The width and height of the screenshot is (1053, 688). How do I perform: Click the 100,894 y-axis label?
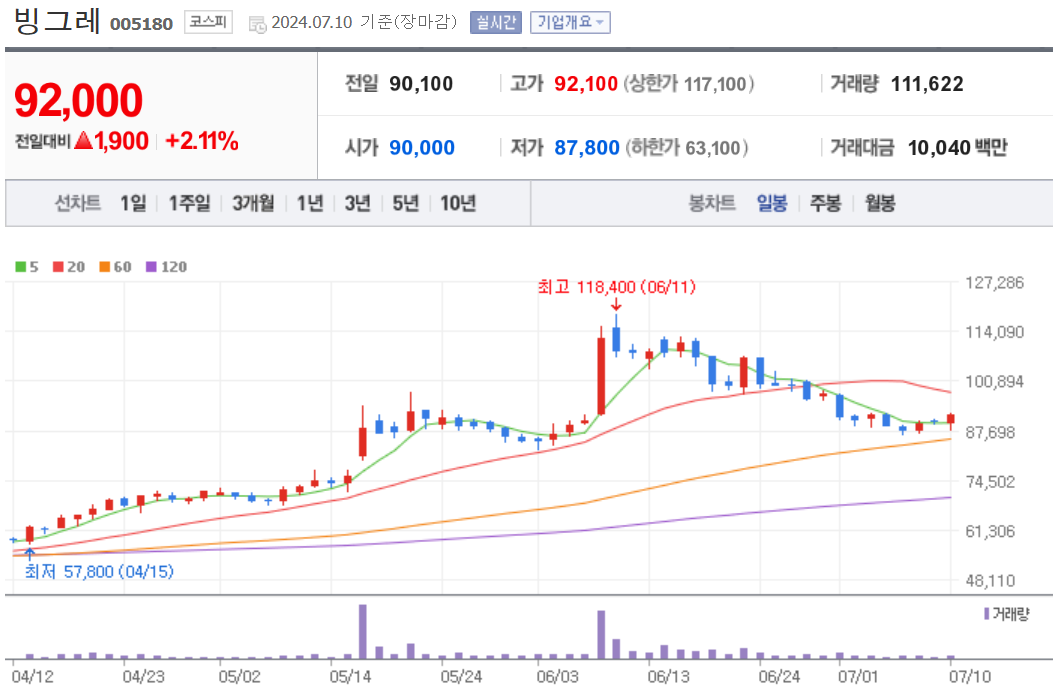tap(995, 382)
